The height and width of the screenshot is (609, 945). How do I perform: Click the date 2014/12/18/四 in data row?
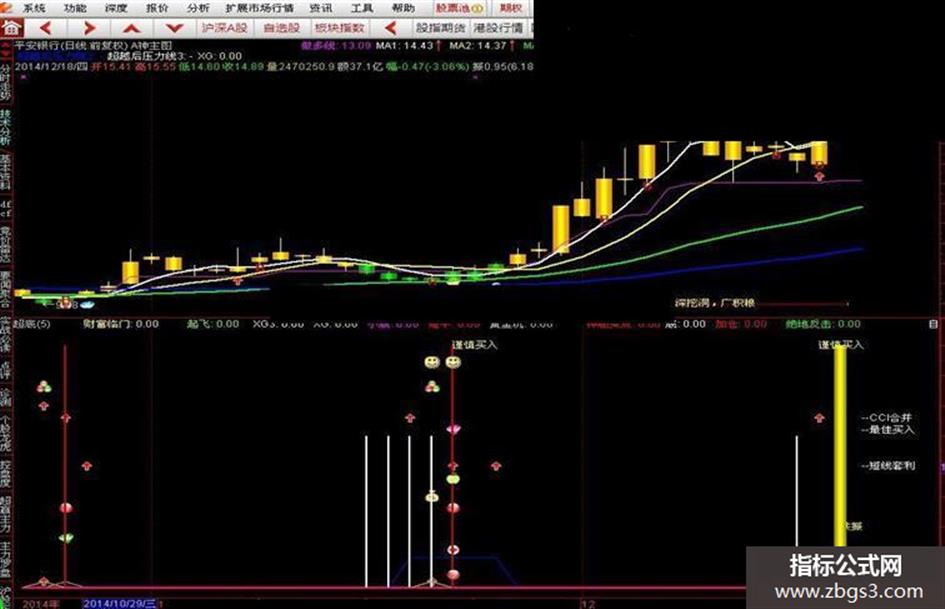pos(51,66)
